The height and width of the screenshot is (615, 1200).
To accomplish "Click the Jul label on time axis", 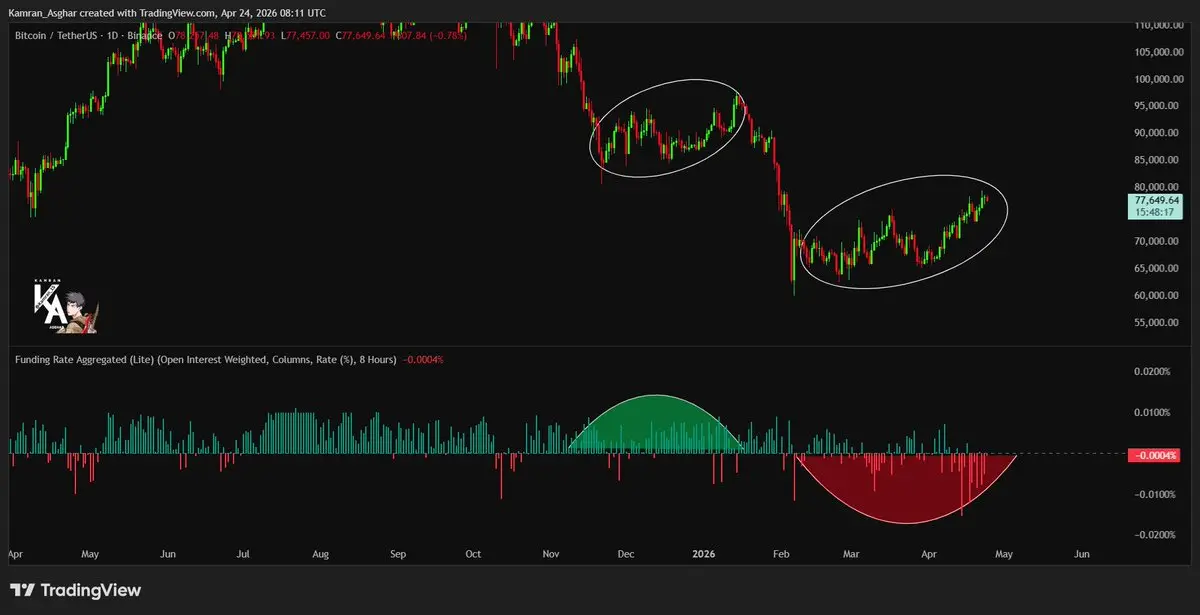I will 244,553.
